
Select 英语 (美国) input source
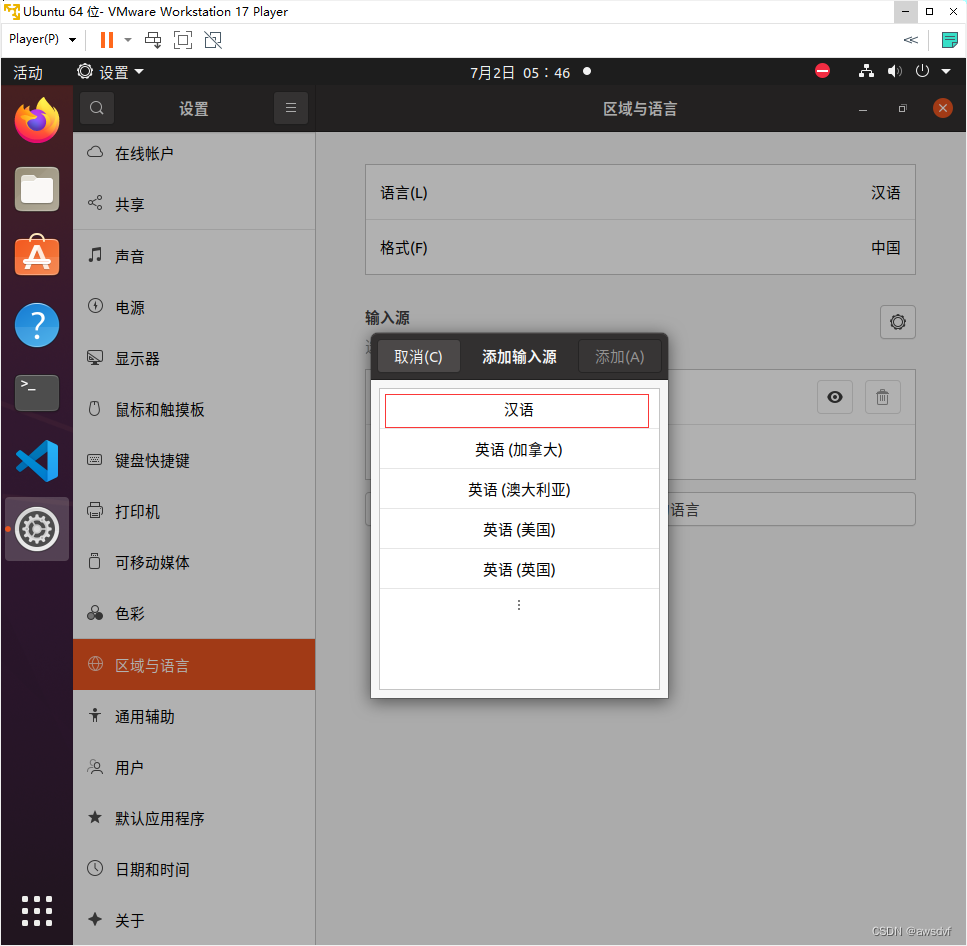519,529
